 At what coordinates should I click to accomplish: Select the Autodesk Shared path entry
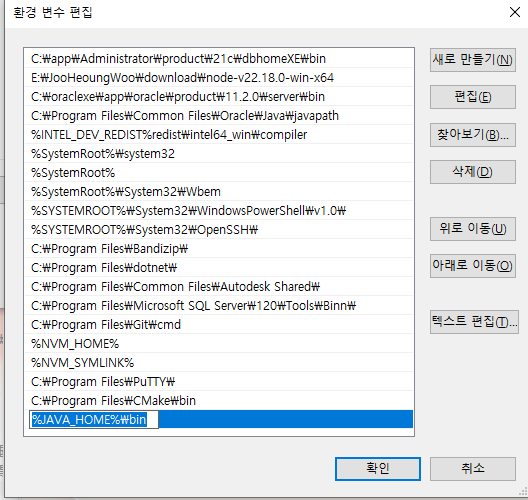[219, 287]
